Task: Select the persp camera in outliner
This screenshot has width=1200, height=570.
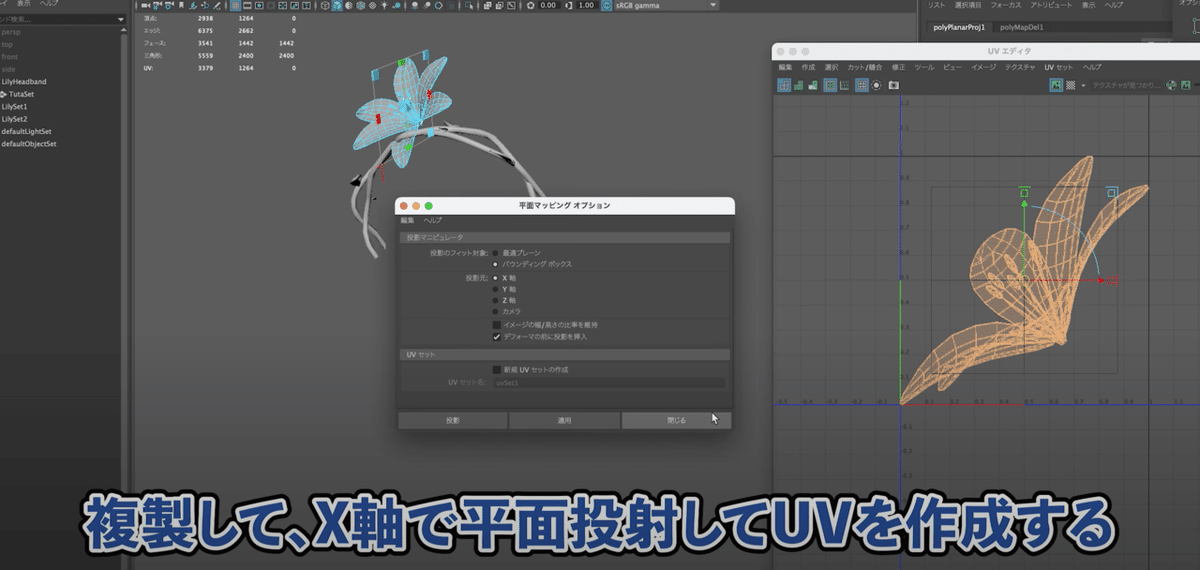Action: (10, 32)
